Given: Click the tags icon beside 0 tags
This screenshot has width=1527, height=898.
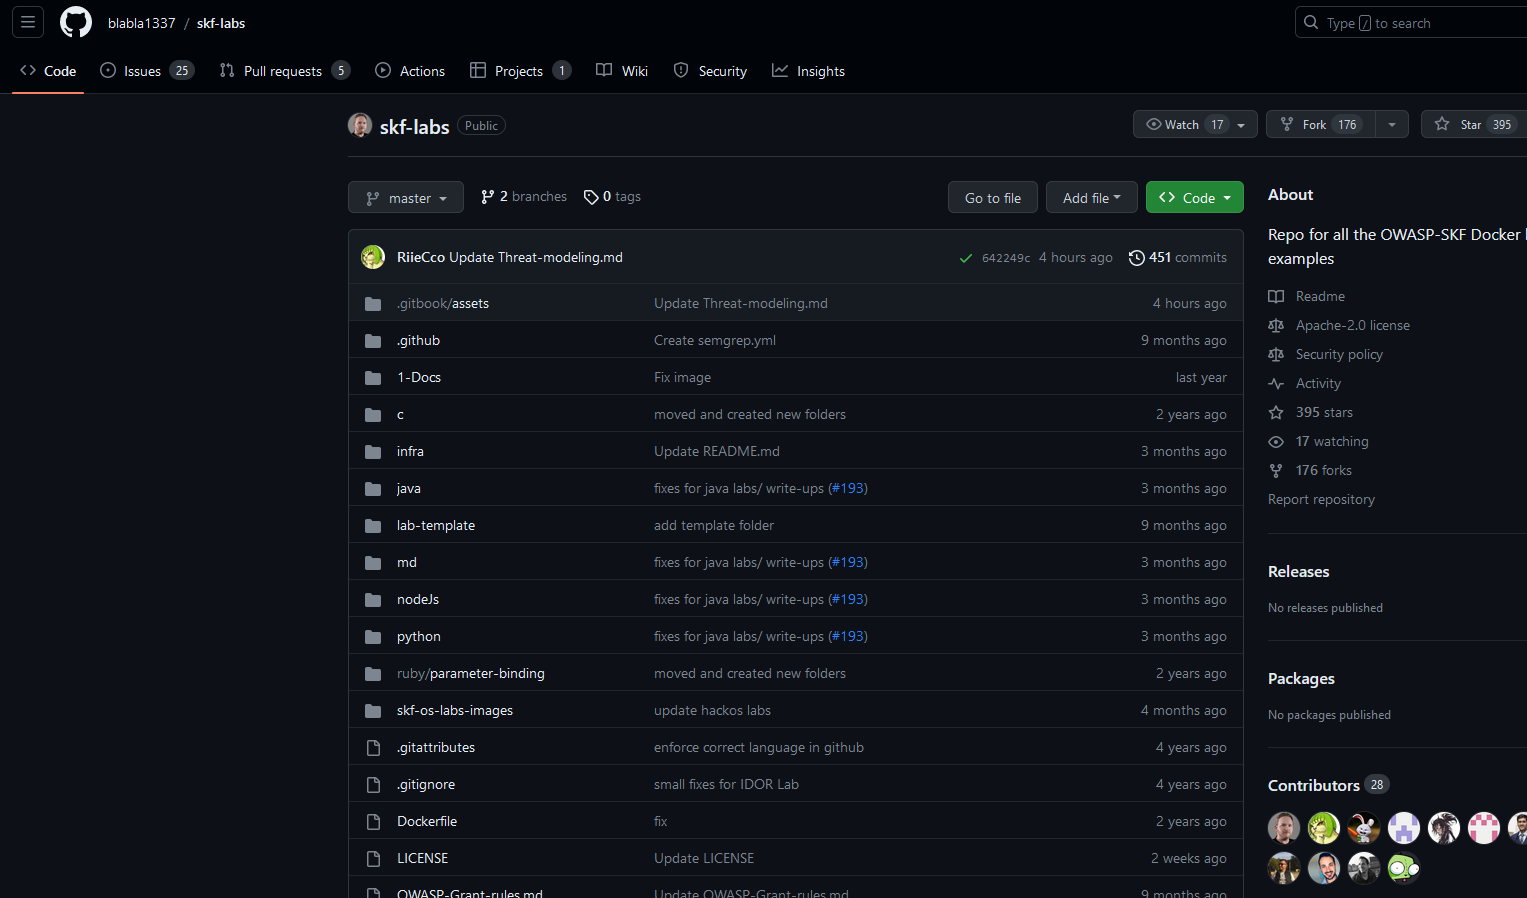Looking at the screenshot, I should point(591,197).
